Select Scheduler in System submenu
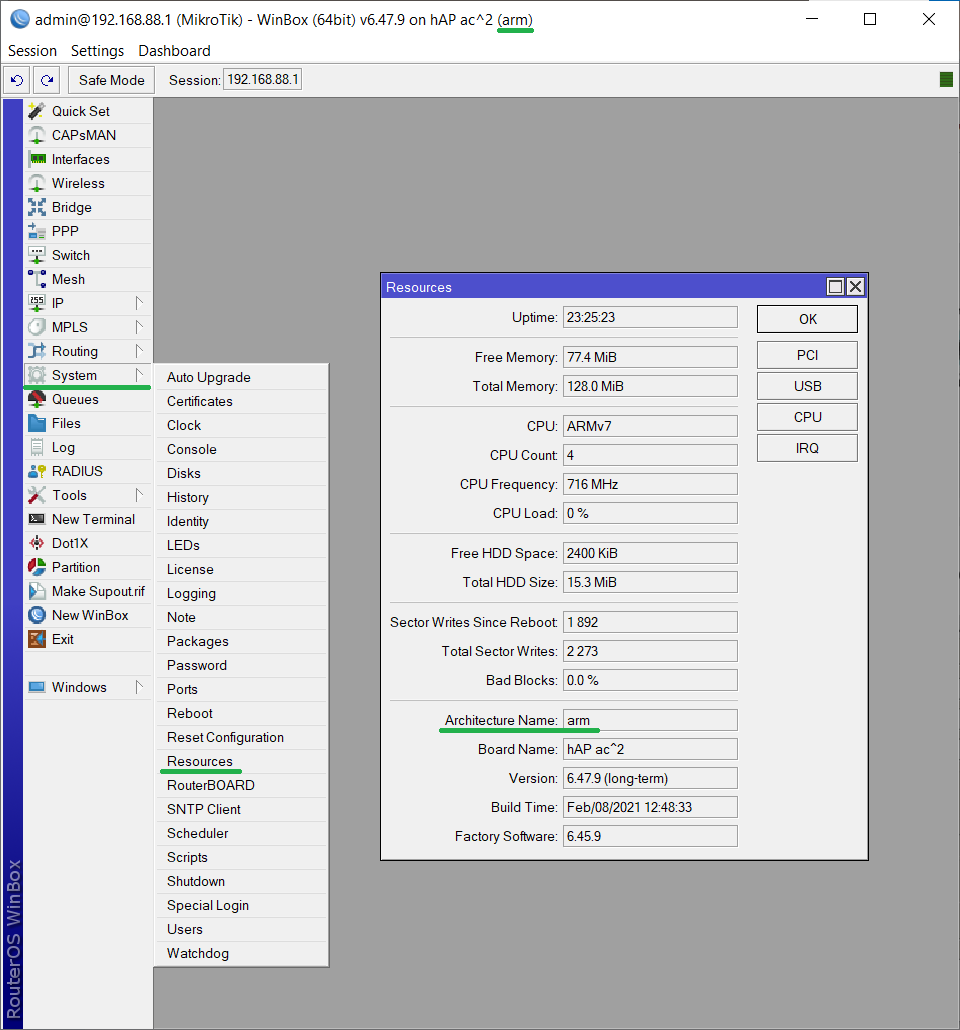The width and height of the screenshot is (960, 1030). pyautogui.click(x=242, y=833)
